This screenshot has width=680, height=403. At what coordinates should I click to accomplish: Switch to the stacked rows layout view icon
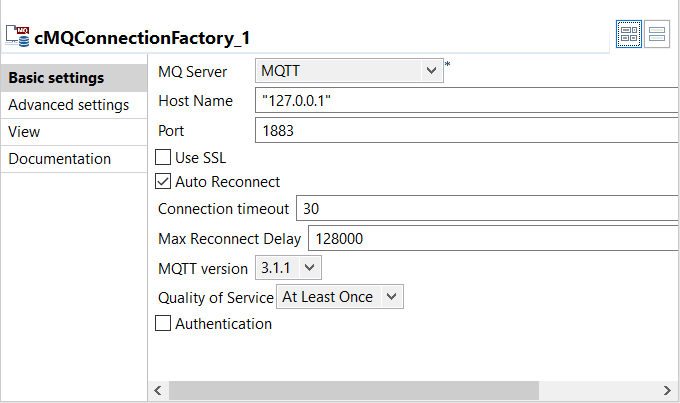point(658,35)
